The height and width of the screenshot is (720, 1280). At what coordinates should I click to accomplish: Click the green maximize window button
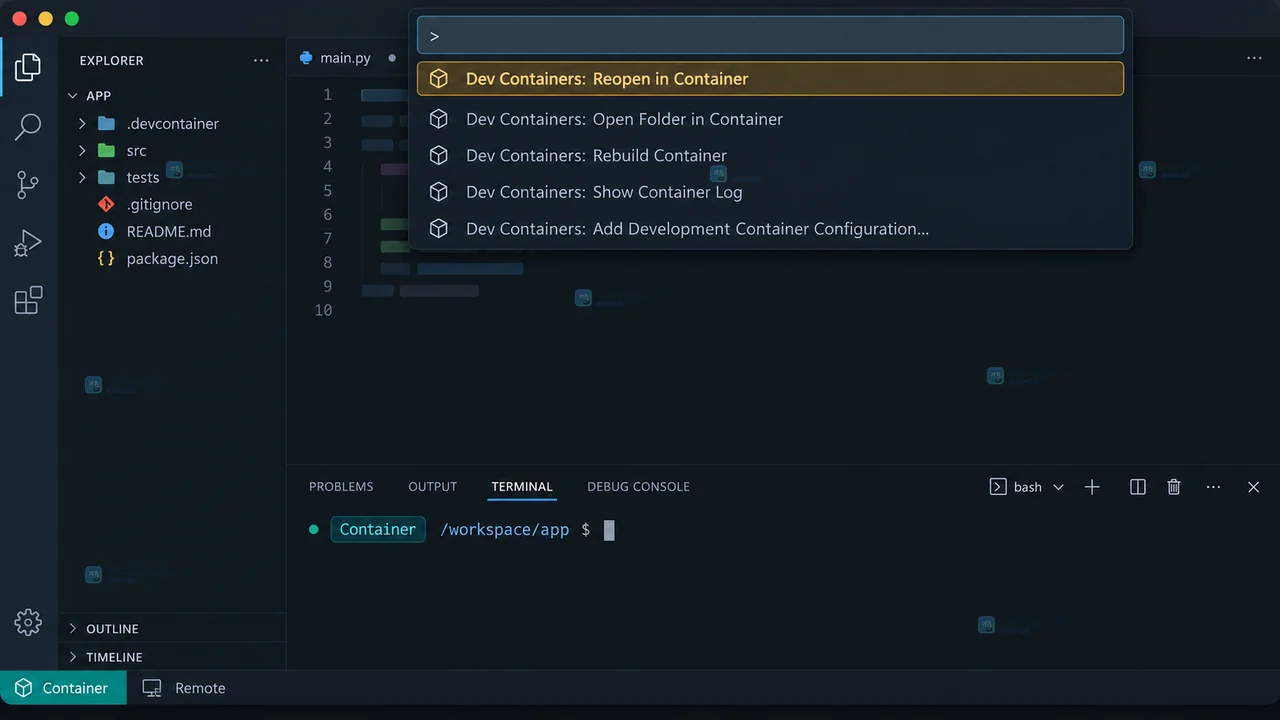tap(71, 19)
